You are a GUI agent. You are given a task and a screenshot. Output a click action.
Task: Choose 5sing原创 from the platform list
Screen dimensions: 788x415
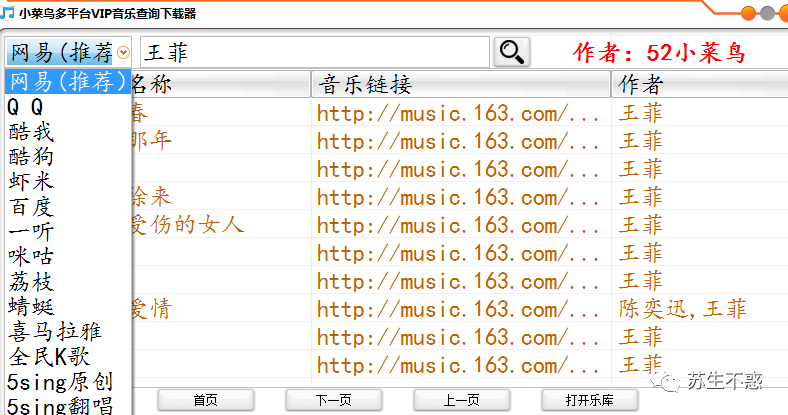pos(68,382)
